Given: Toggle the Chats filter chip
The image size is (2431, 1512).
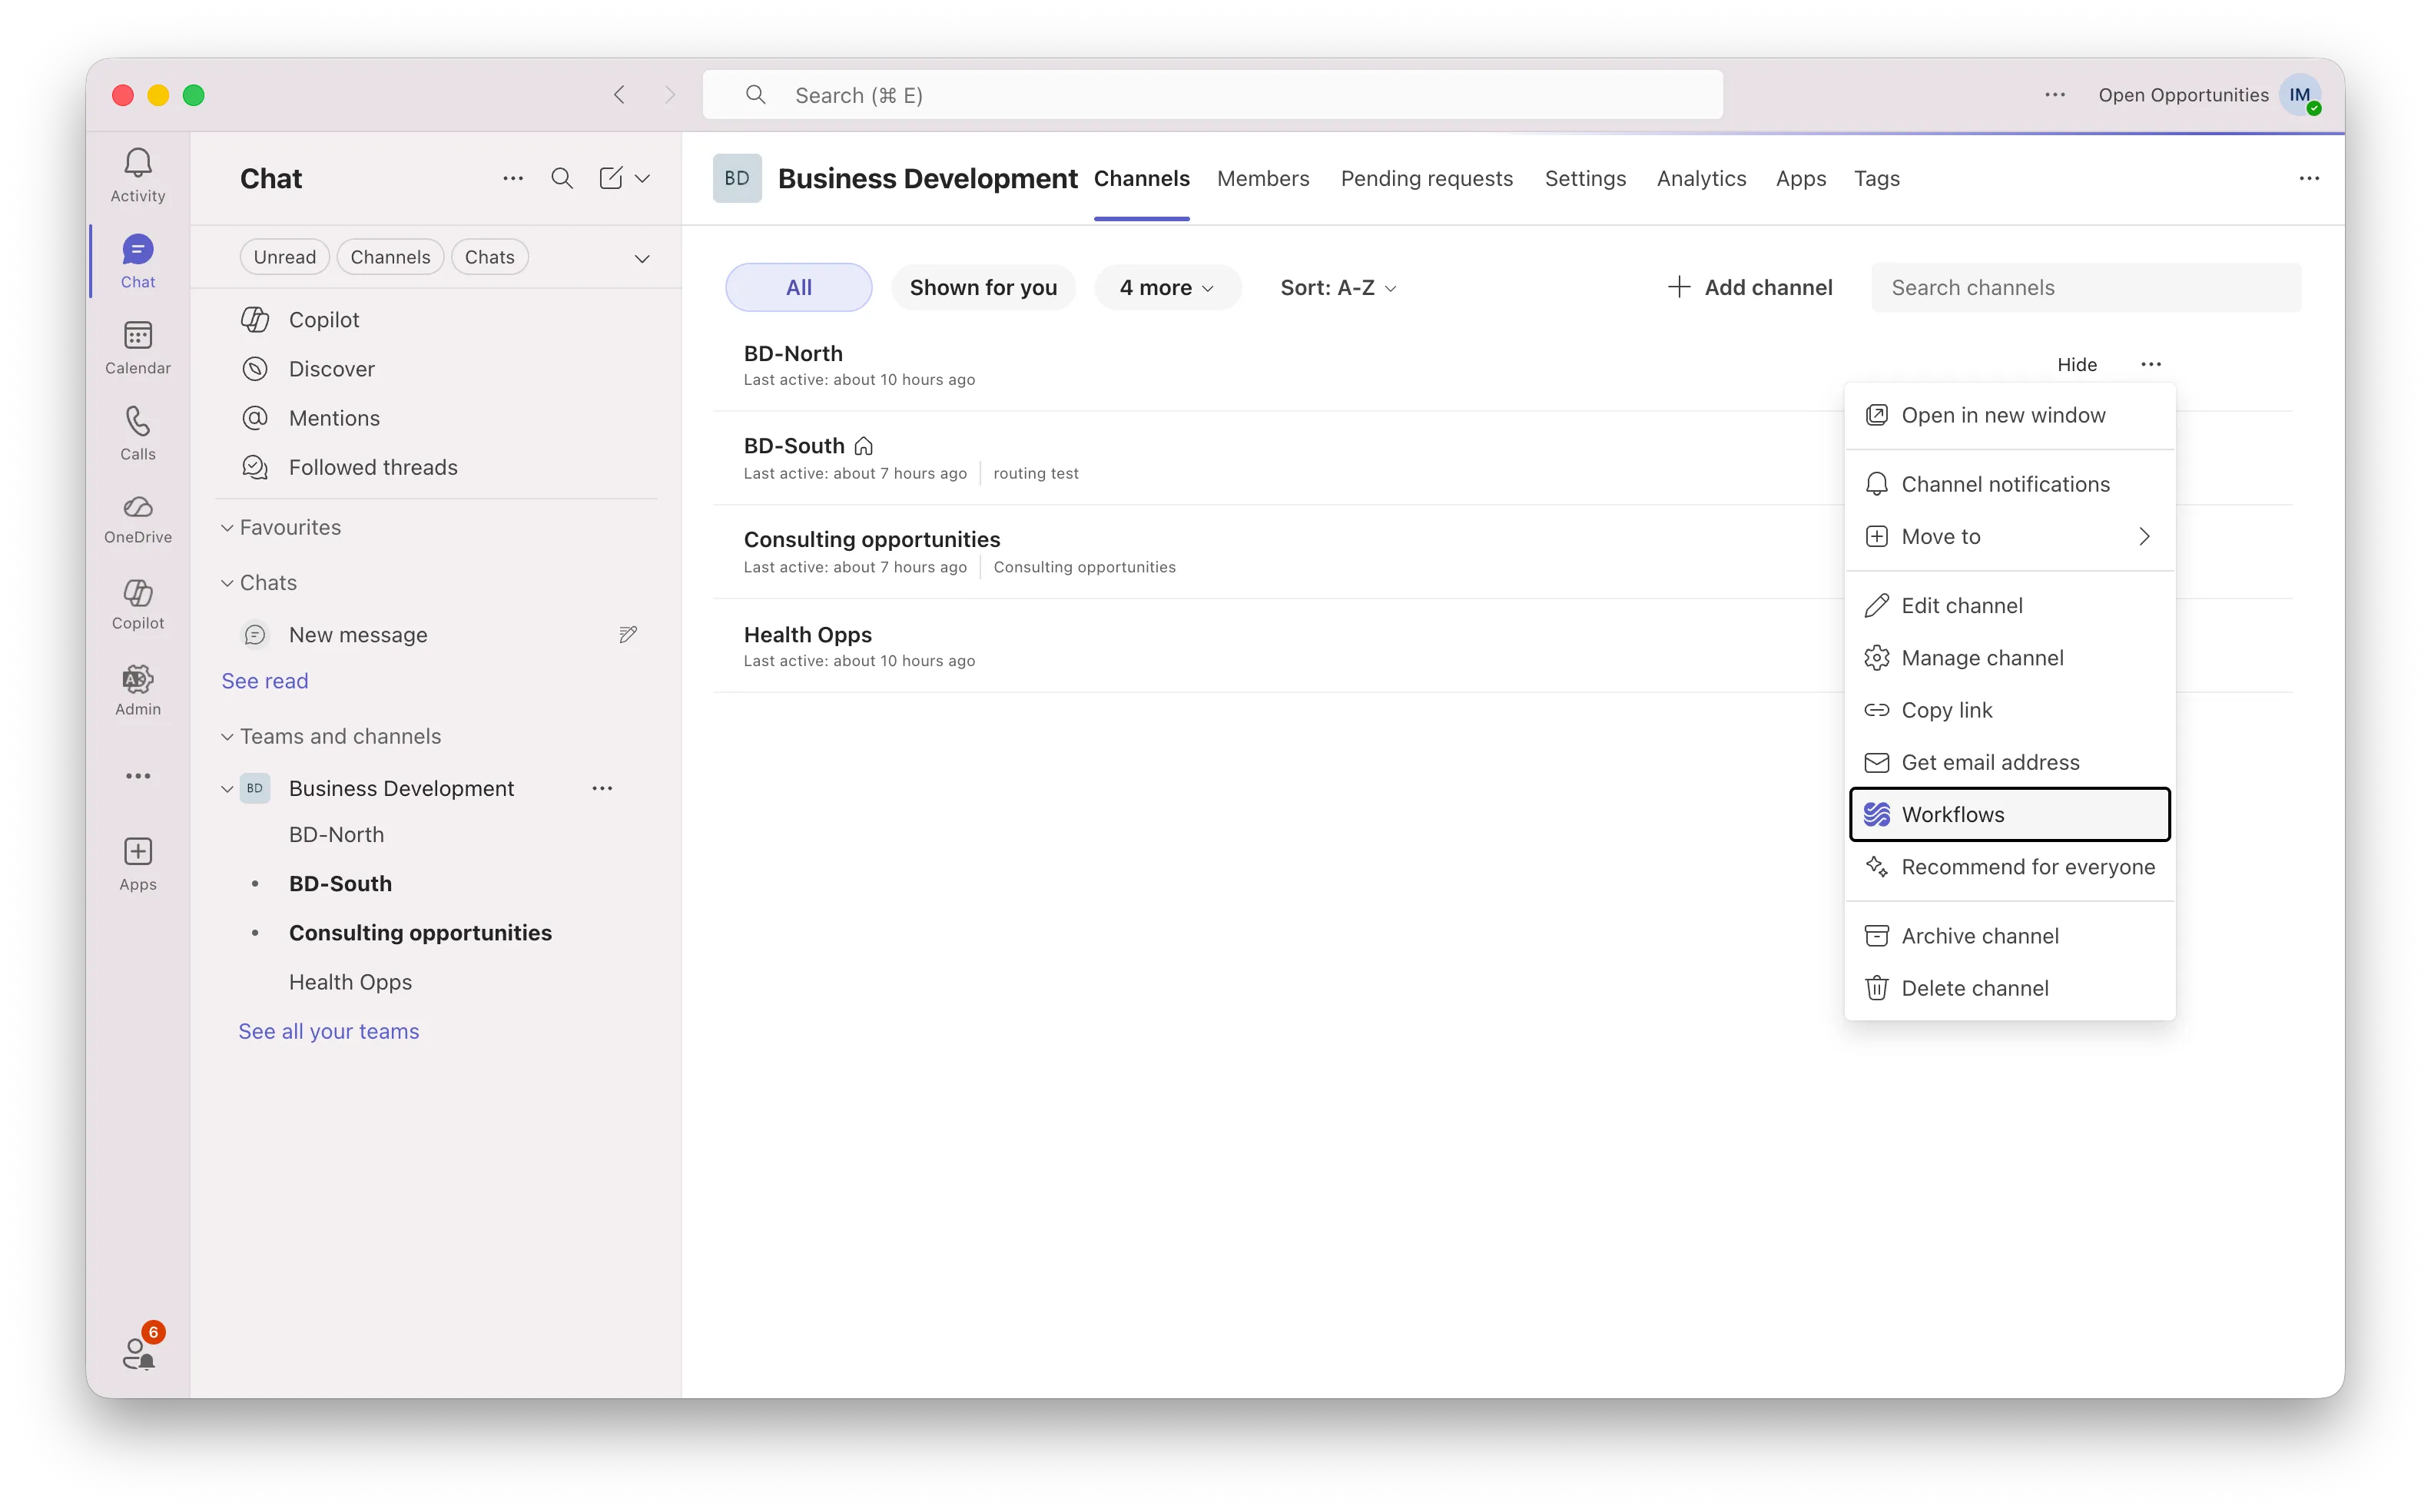Looking at the screenshot, I should tap(489, 257).
